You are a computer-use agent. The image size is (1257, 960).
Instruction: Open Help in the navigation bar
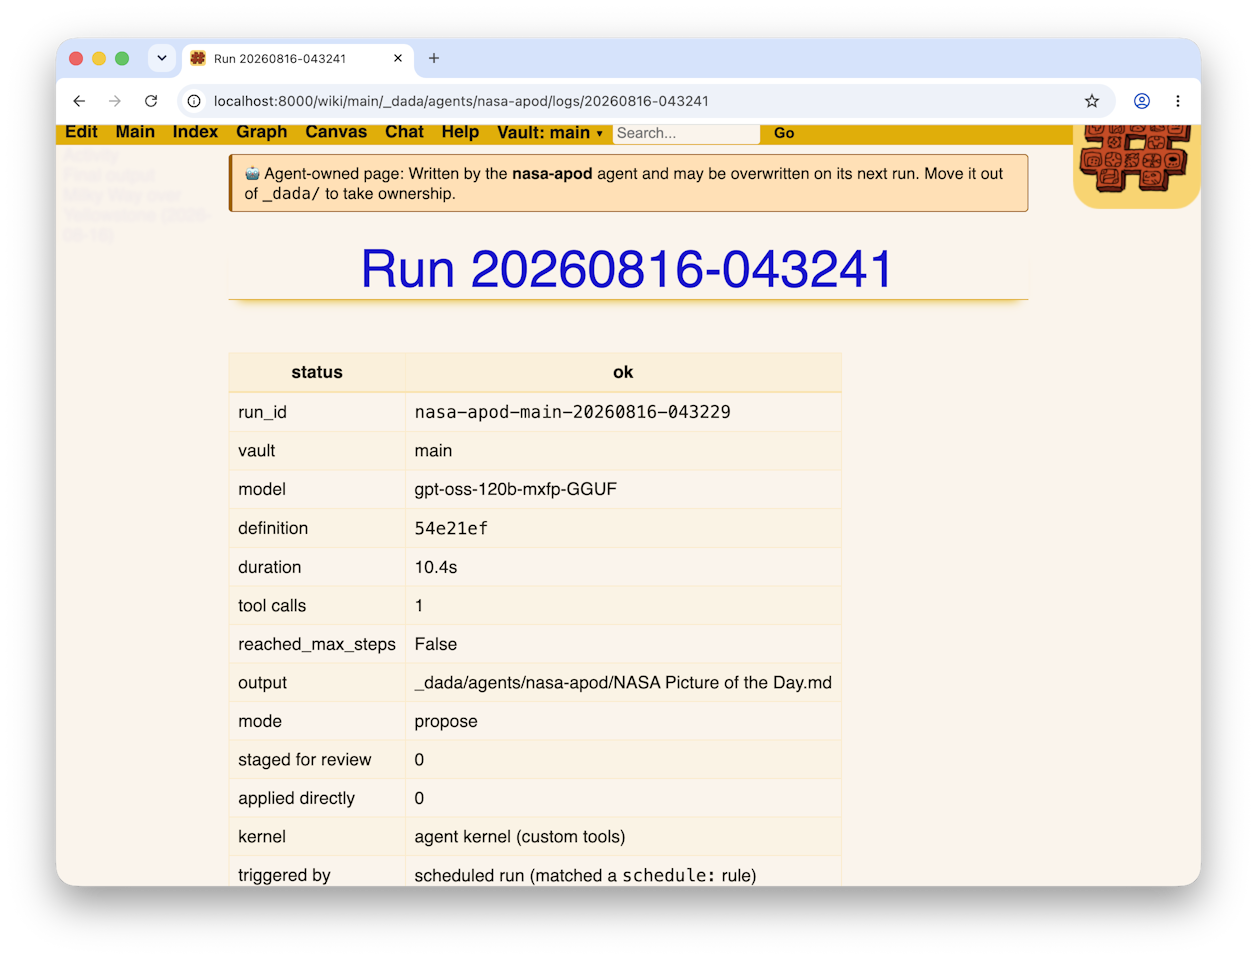460,132
